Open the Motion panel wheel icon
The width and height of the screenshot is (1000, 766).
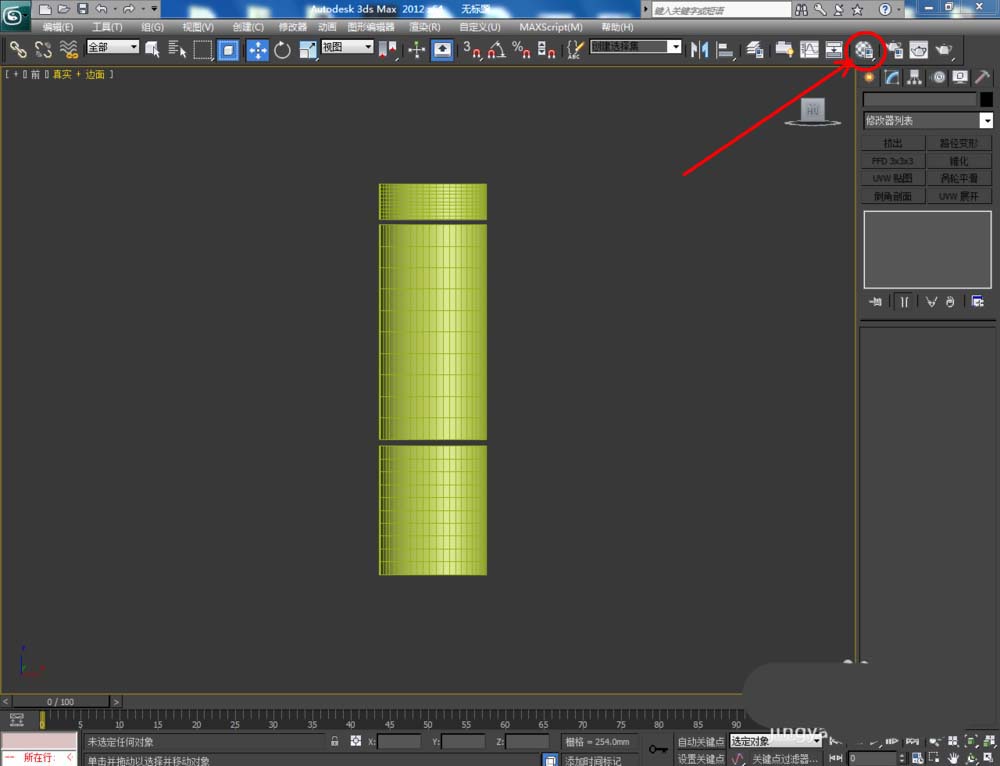(x=938, y=77)
